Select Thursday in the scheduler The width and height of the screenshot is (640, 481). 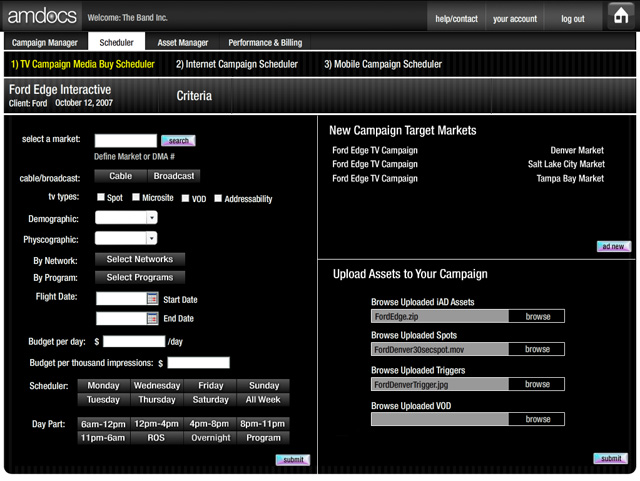point(157,399)
